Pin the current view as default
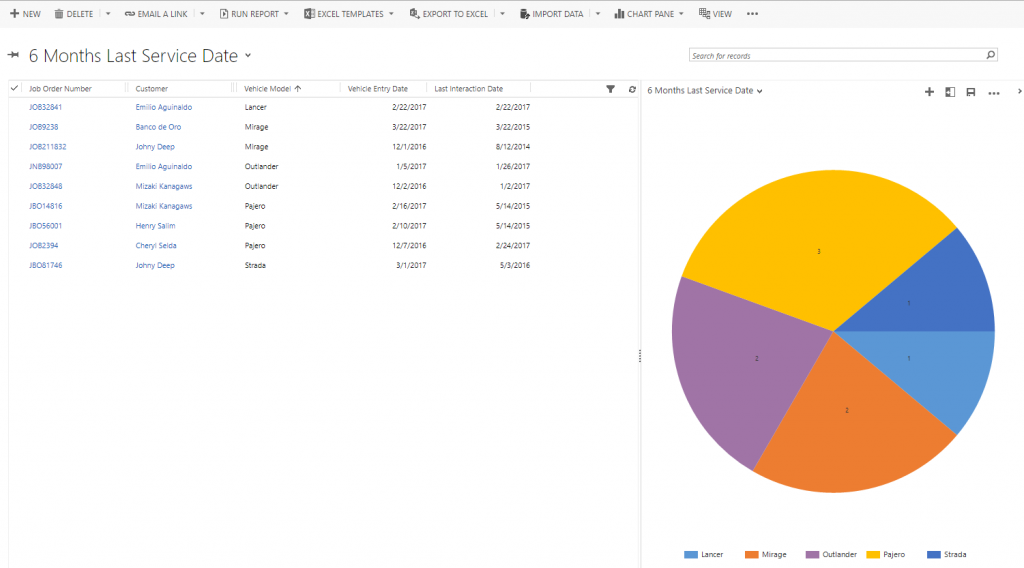This screenshot has width=1024, height=568. 14,56
